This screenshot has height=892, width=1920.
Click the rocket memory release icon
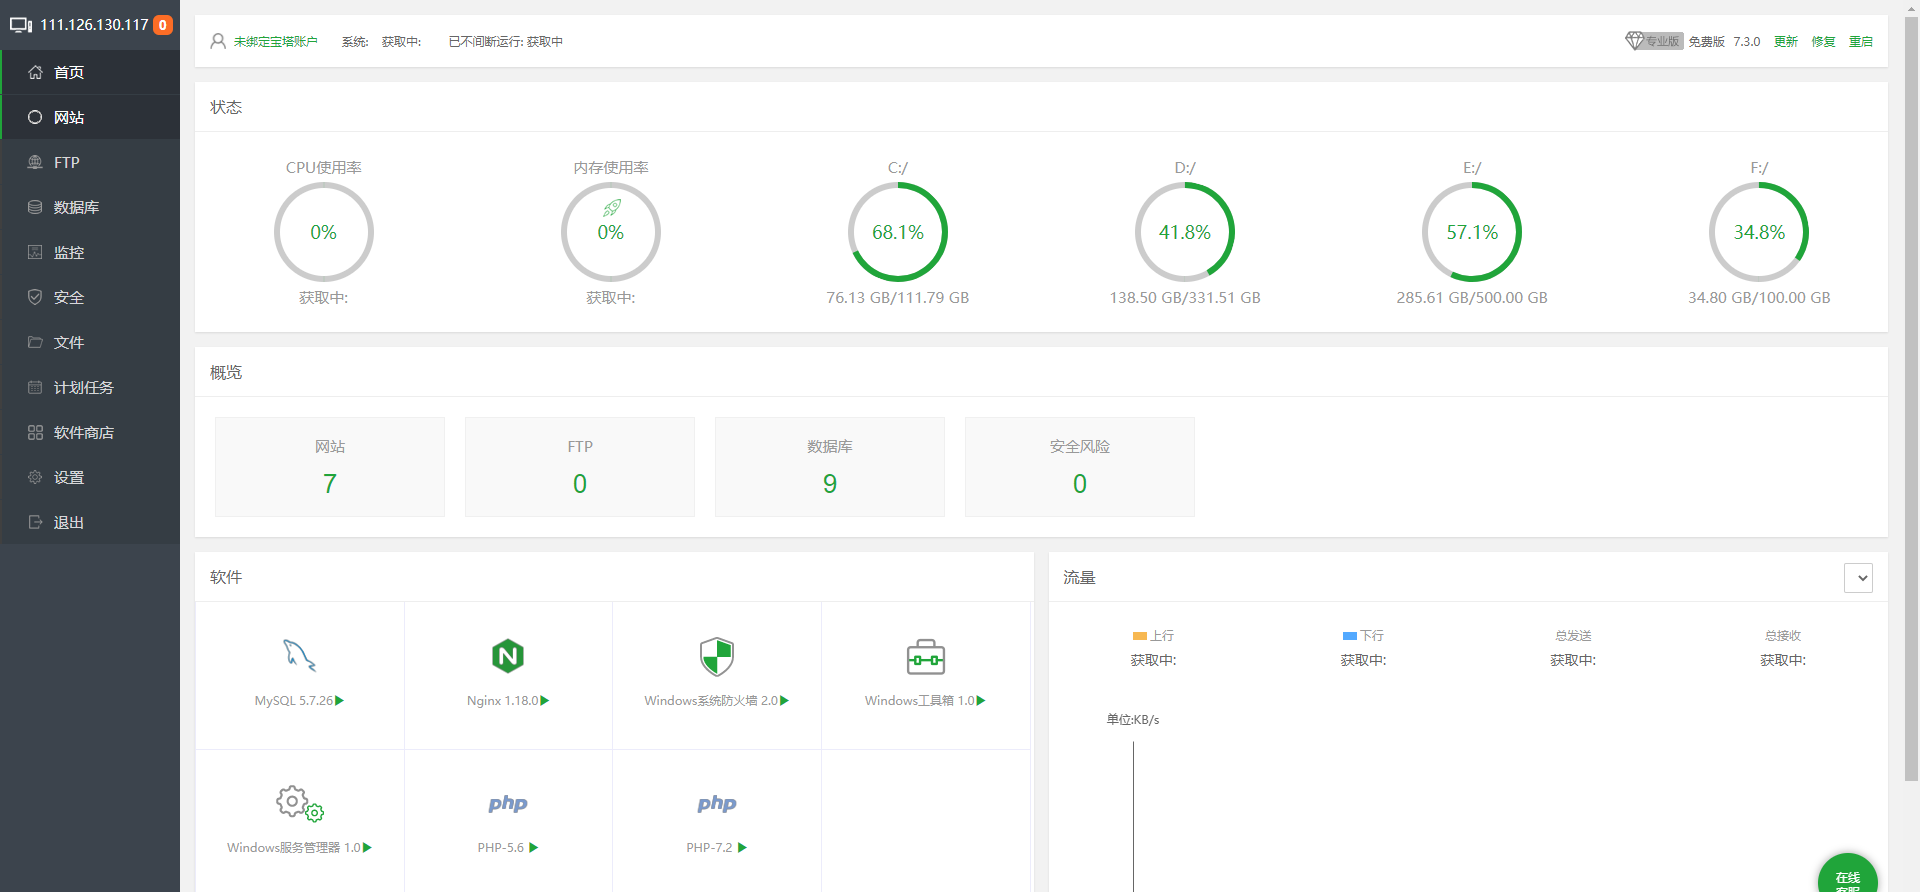[611, 208]
